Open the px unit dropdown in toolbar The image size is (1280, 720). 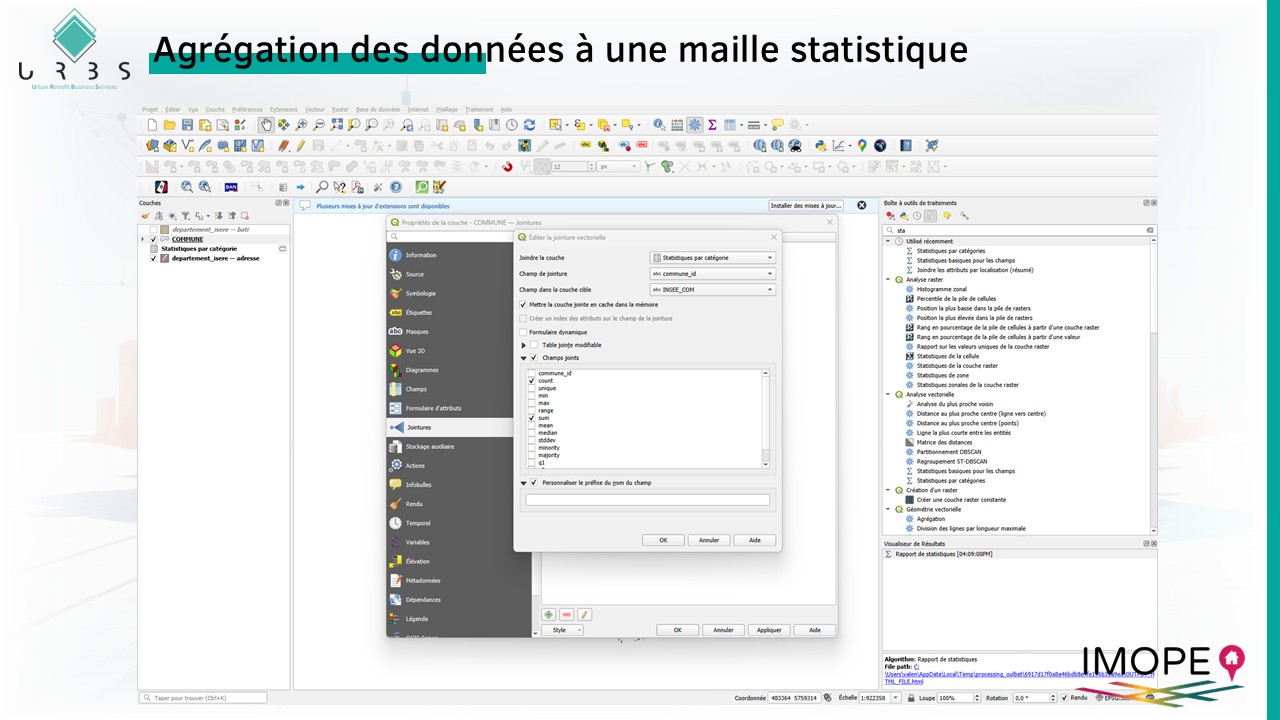619,167
